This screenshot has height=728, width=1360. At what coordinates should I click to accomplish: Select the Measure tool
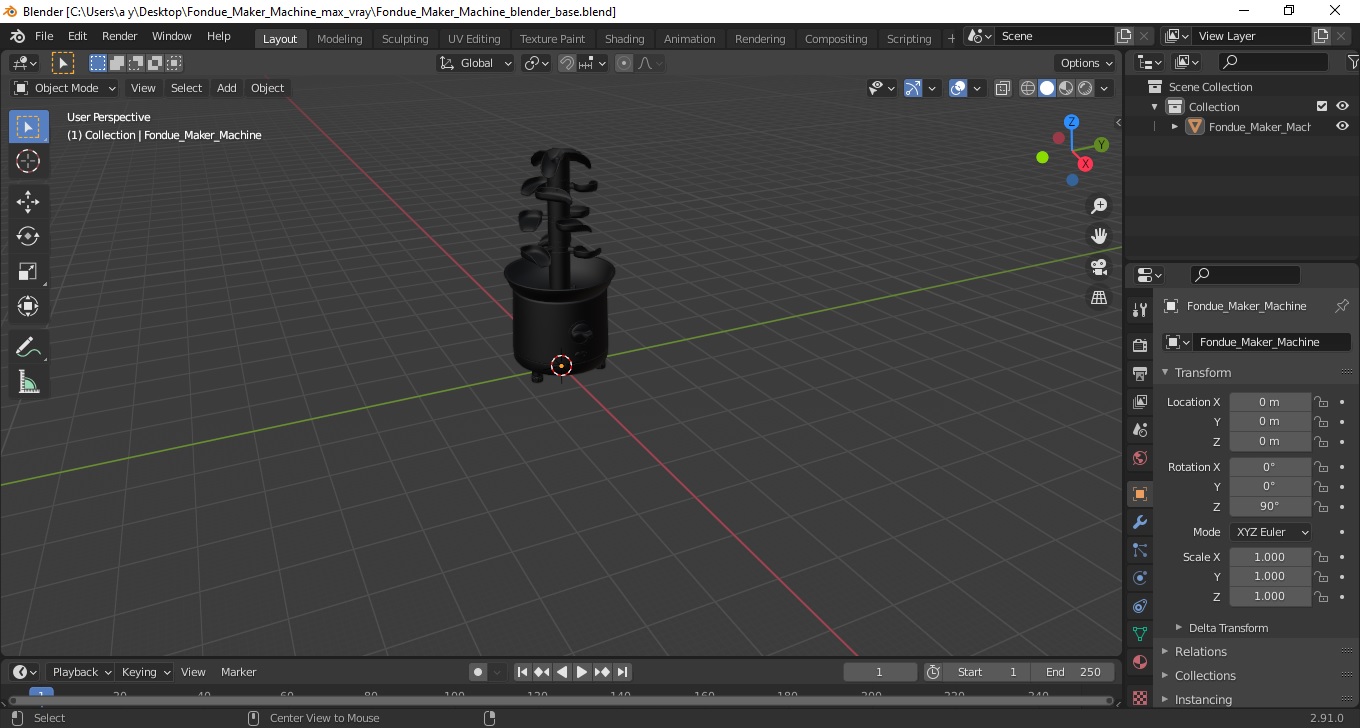point(28,382)
